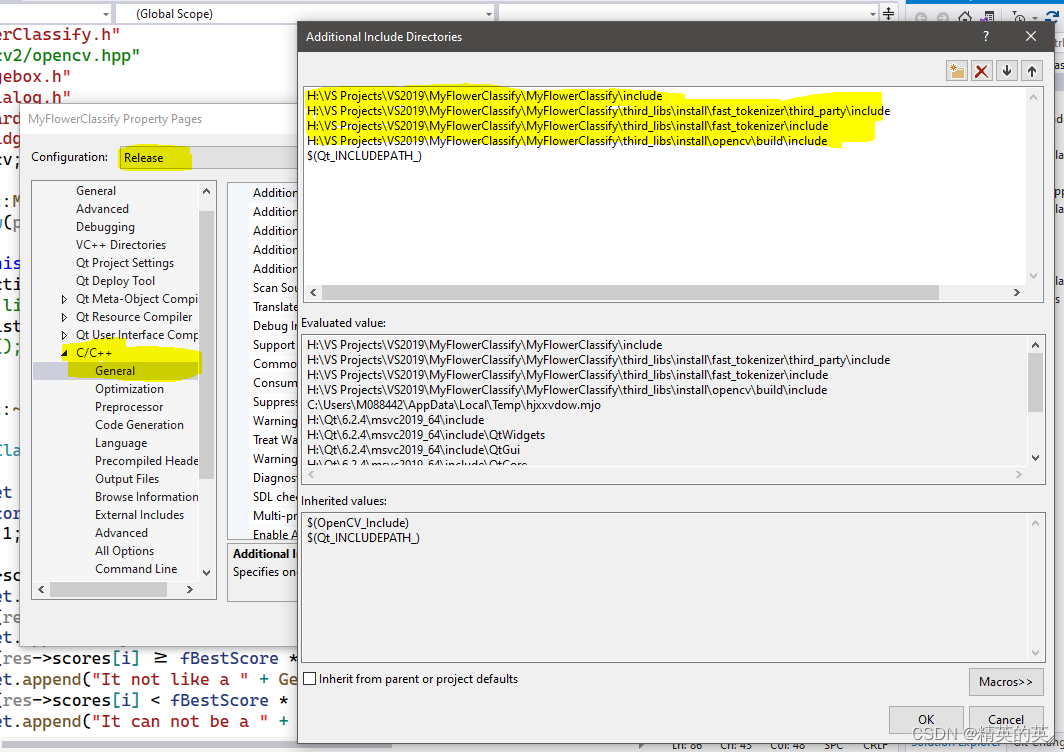Delete the selected include path
1064x752 pixels.
pyautogui.click(x=980, y=71)
